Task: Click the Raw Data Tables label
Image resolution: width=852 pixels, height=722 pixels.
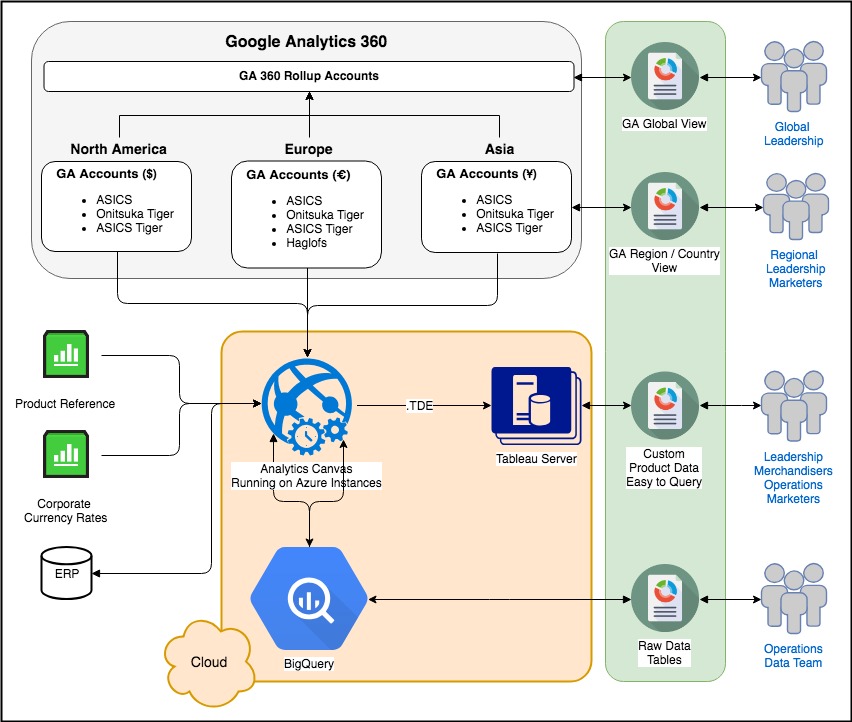Action: pyautogui.click(x=664, y=652)
